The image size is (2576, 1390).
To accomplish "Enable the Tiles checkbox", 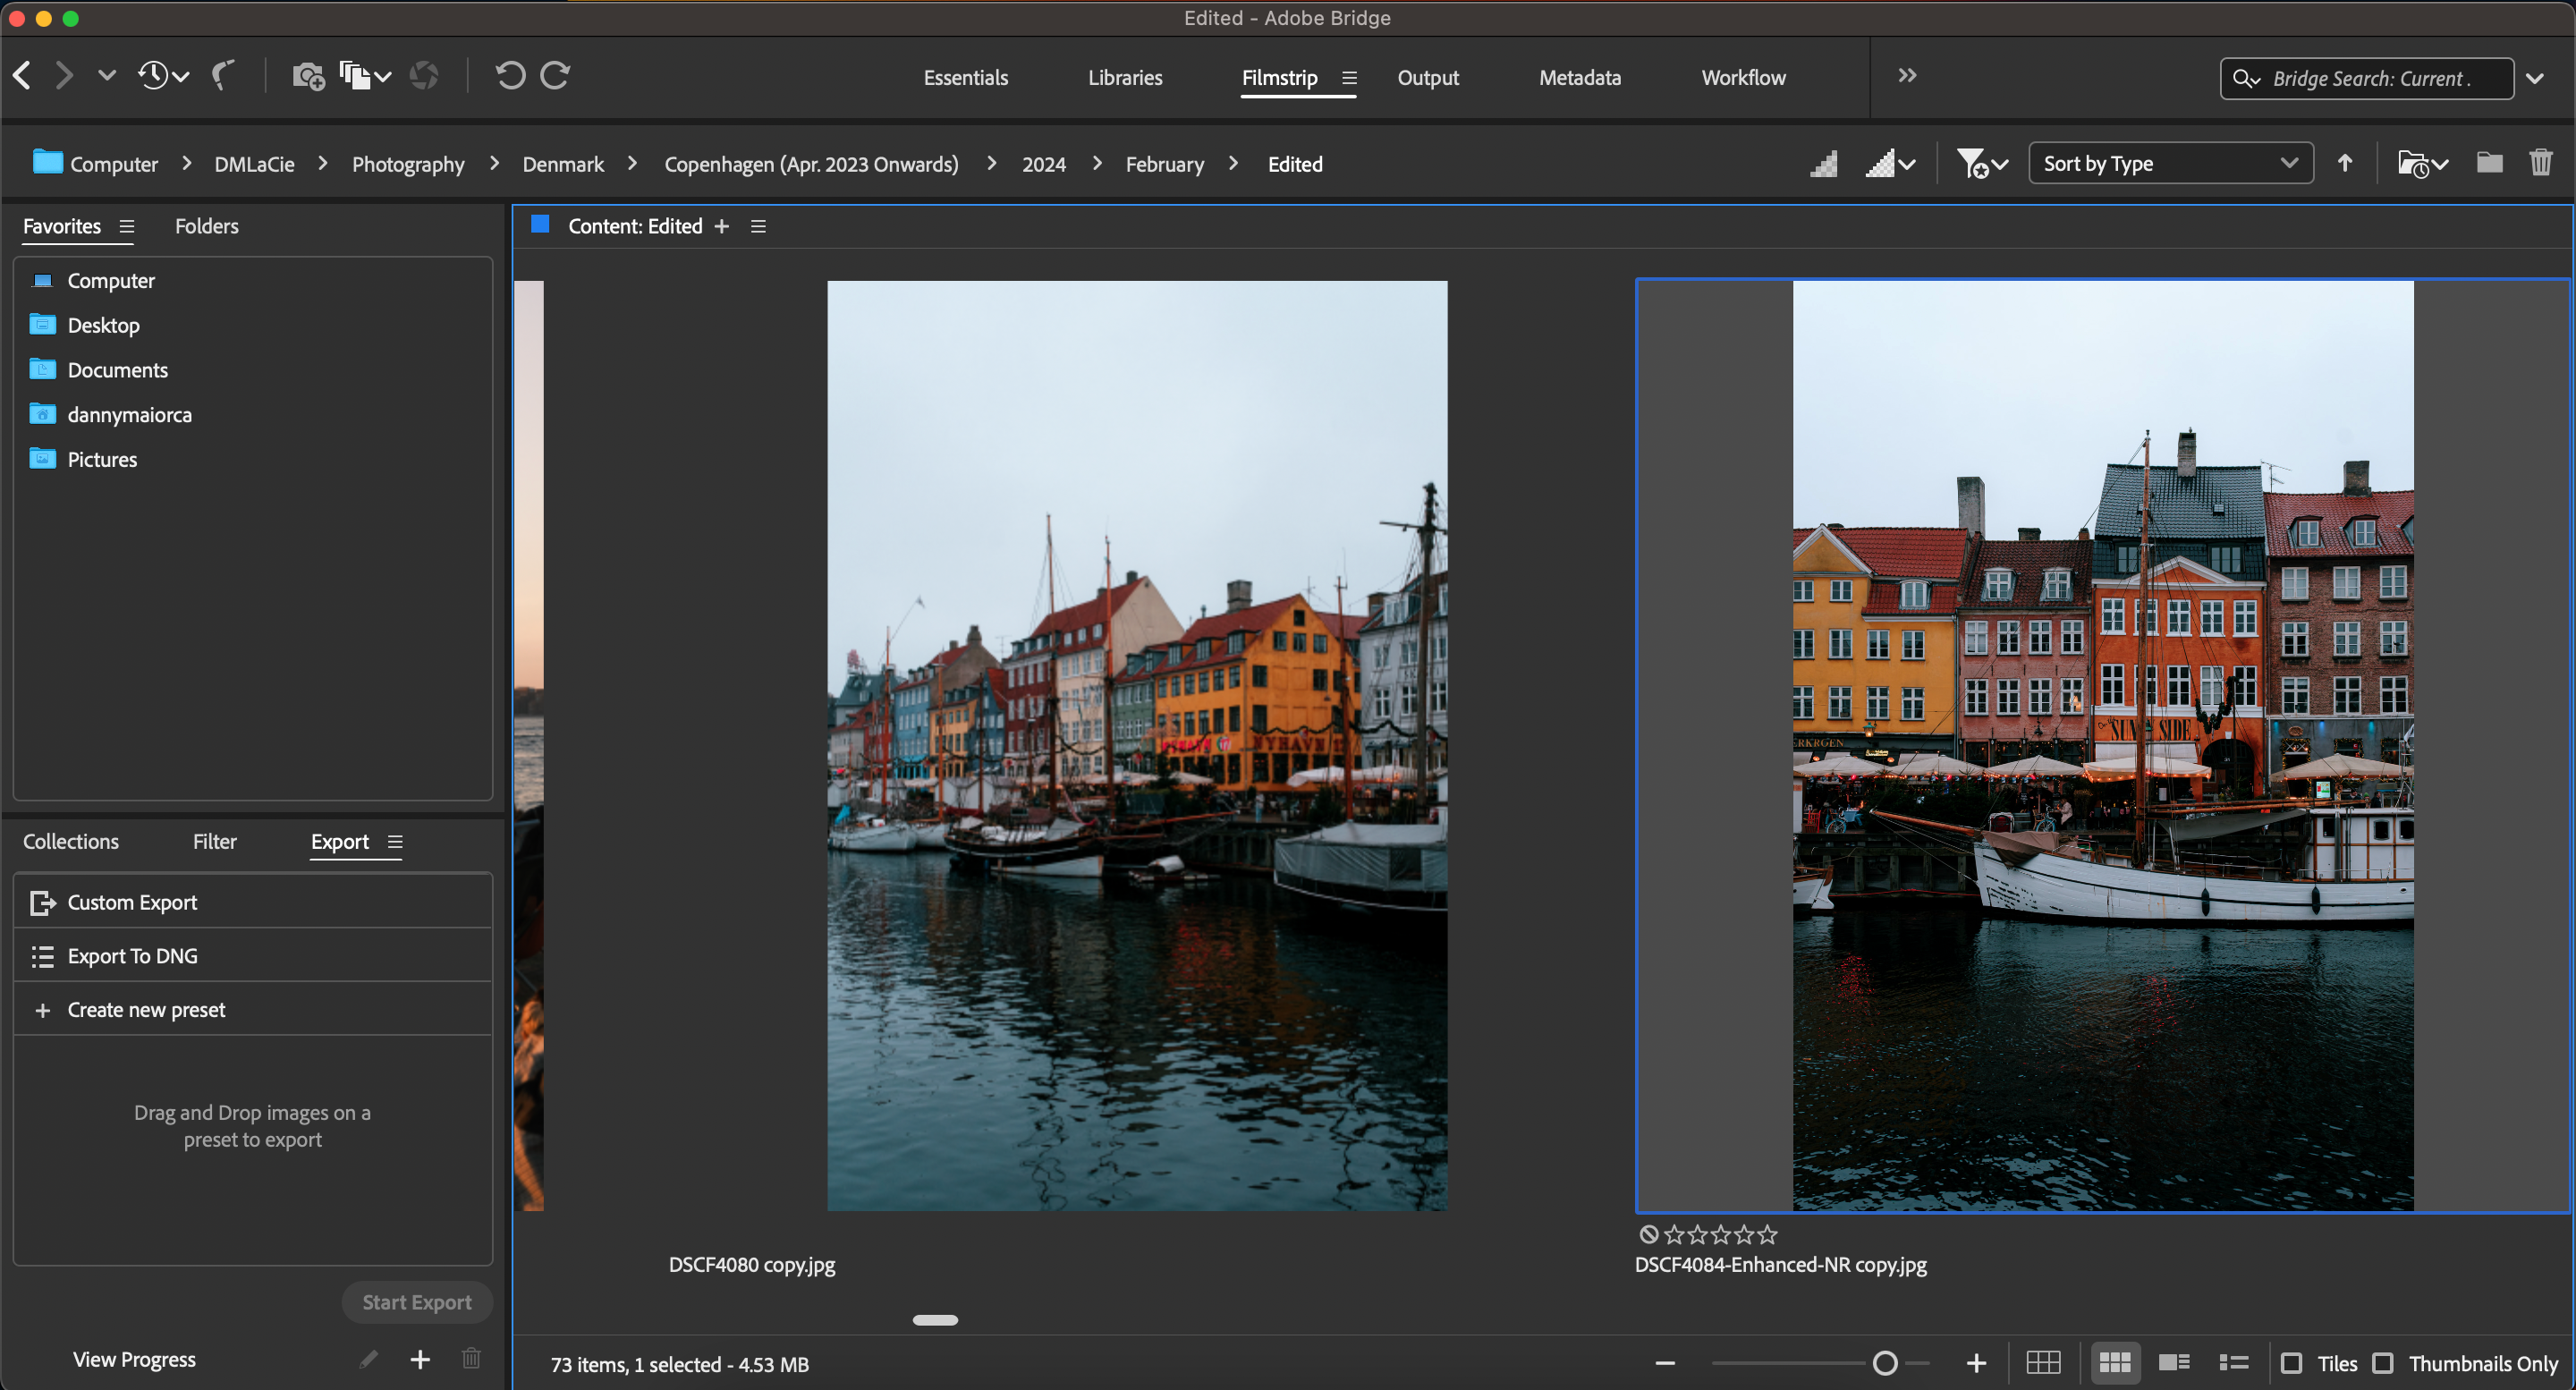I will pos(2292,1363).
